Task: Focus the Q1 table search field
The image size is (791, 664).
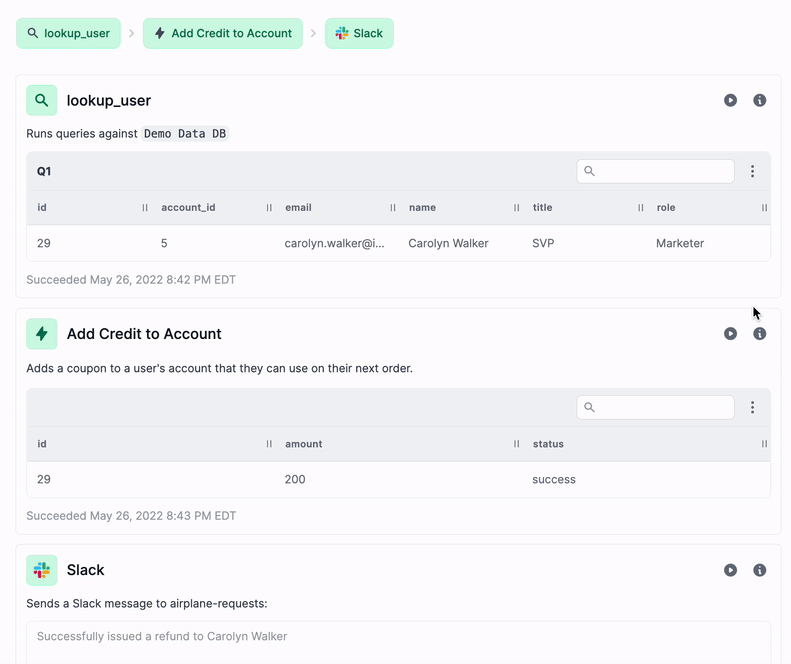Action: [x=655, y=171]
